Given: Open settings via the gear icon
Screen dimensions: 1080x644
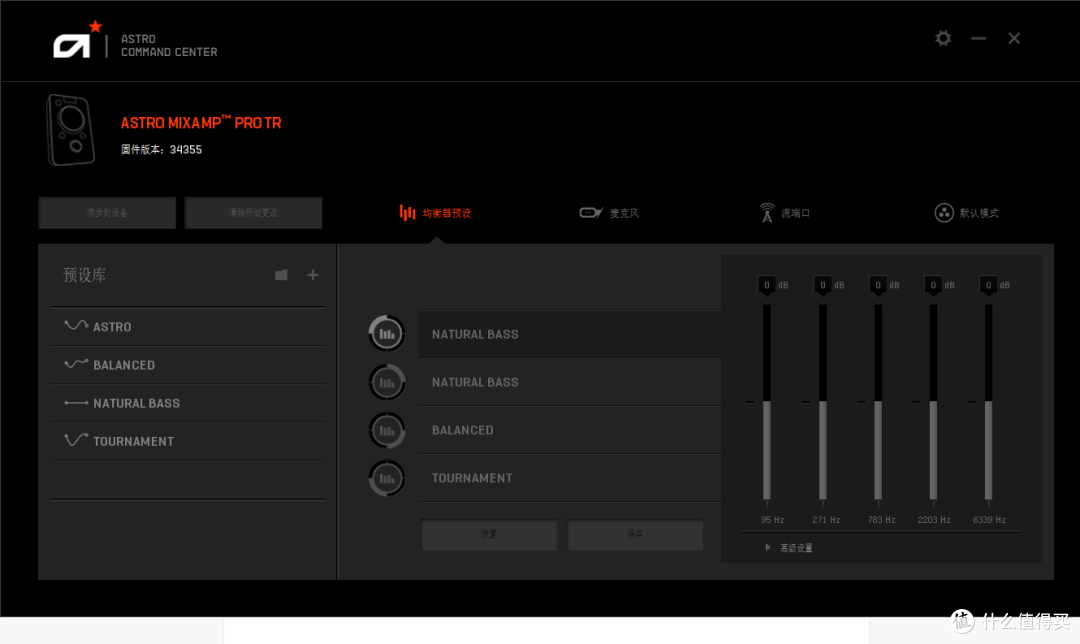Looking at the screenshot, I should pyautogui.click(x=943, y=39).
